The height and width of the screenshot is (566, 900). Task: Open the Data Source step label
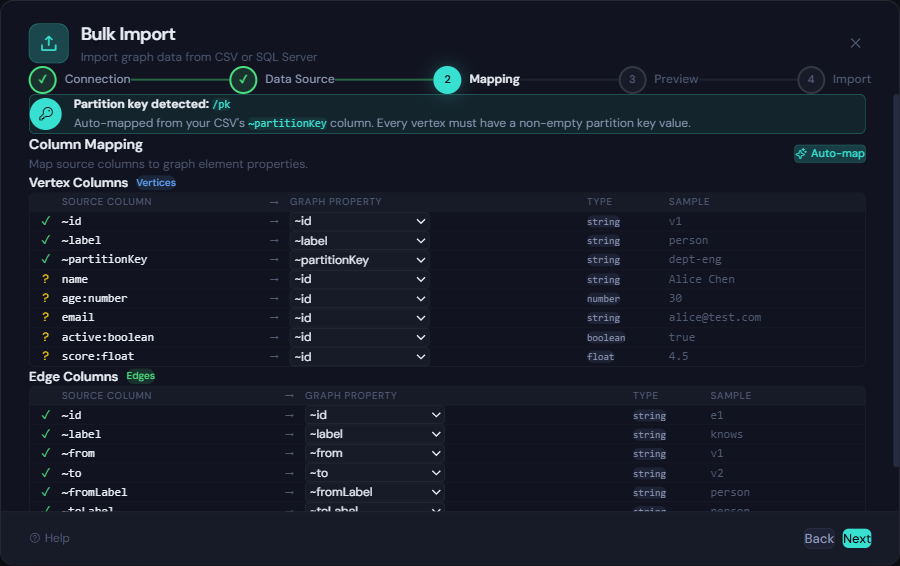[300, 79]
